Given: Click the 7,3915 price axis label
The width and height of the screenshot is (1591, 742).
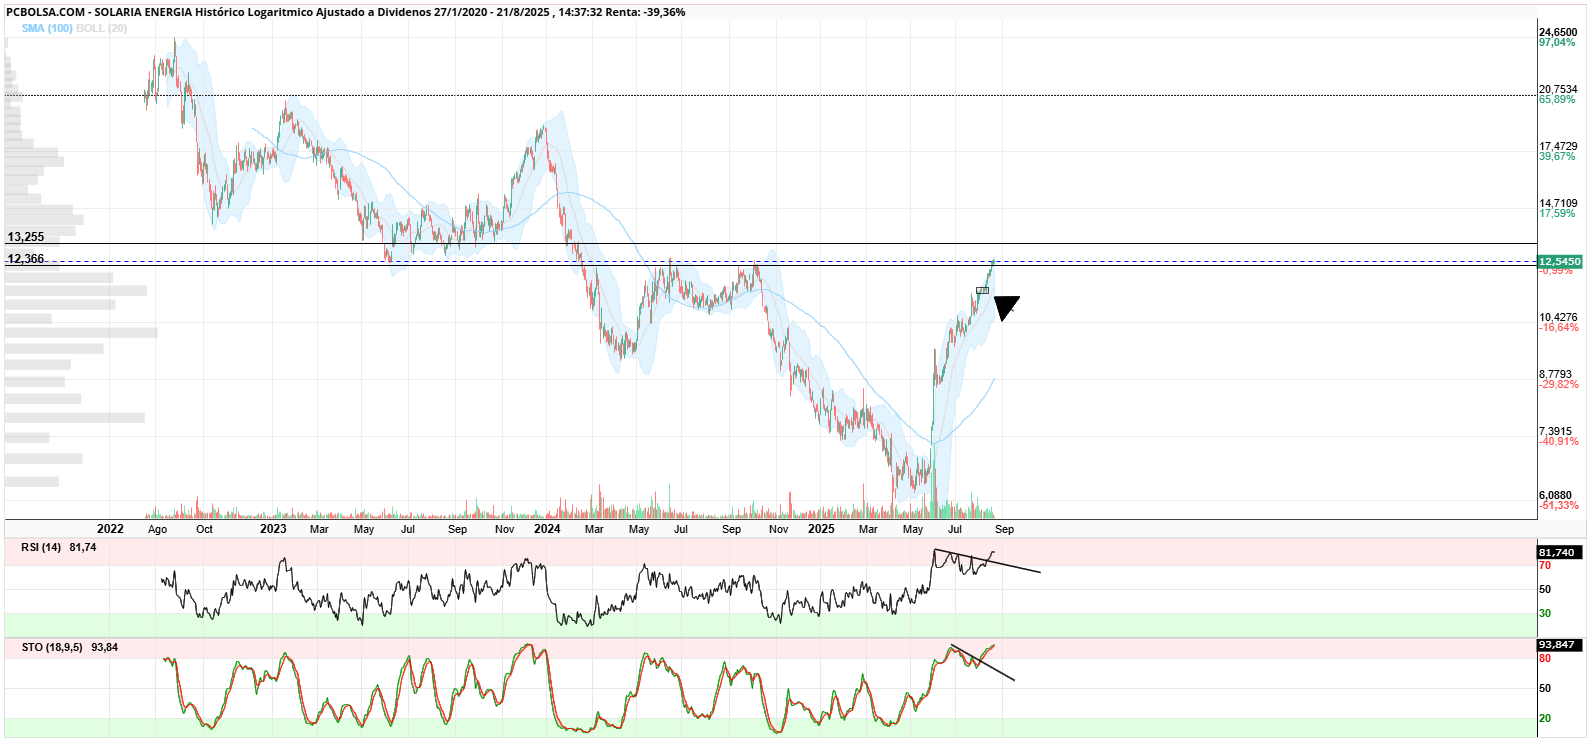Looking at the screenshot, I should pyautogui.click(x=1555, y=432).
